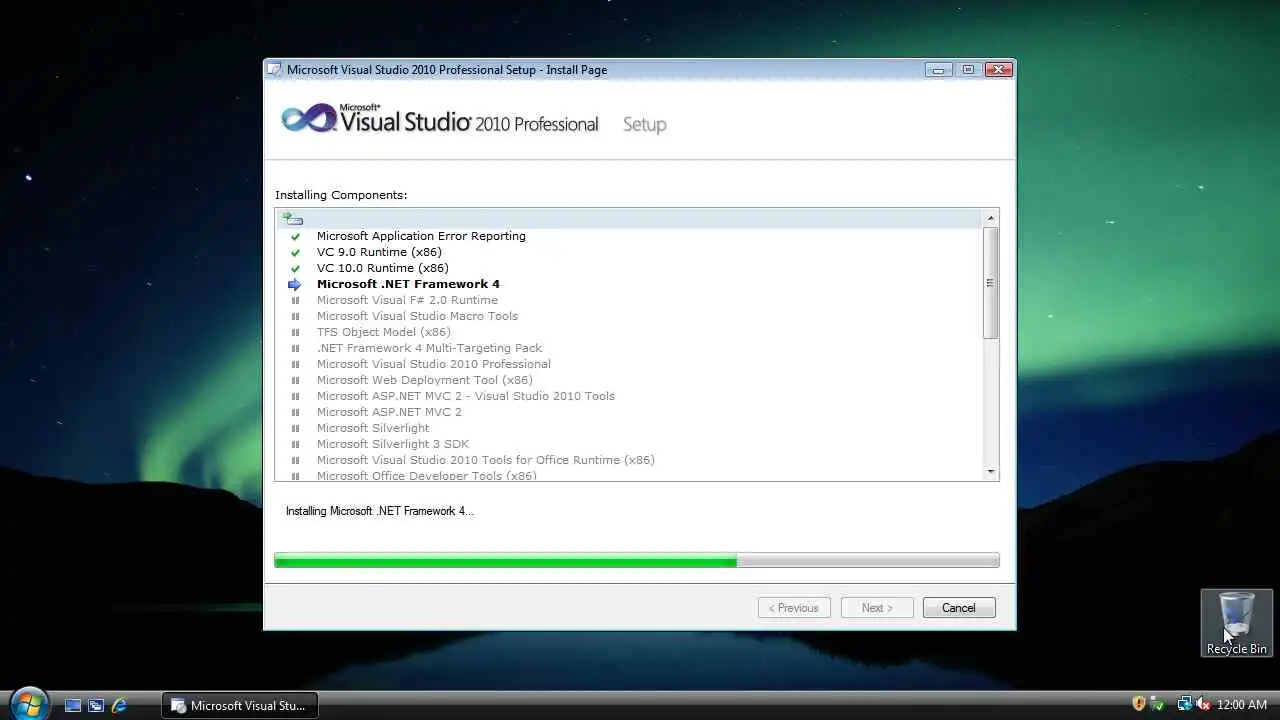Click the setup icon in the window title bar
This screenshot has width=1280, height=720.
click(274, 70)
